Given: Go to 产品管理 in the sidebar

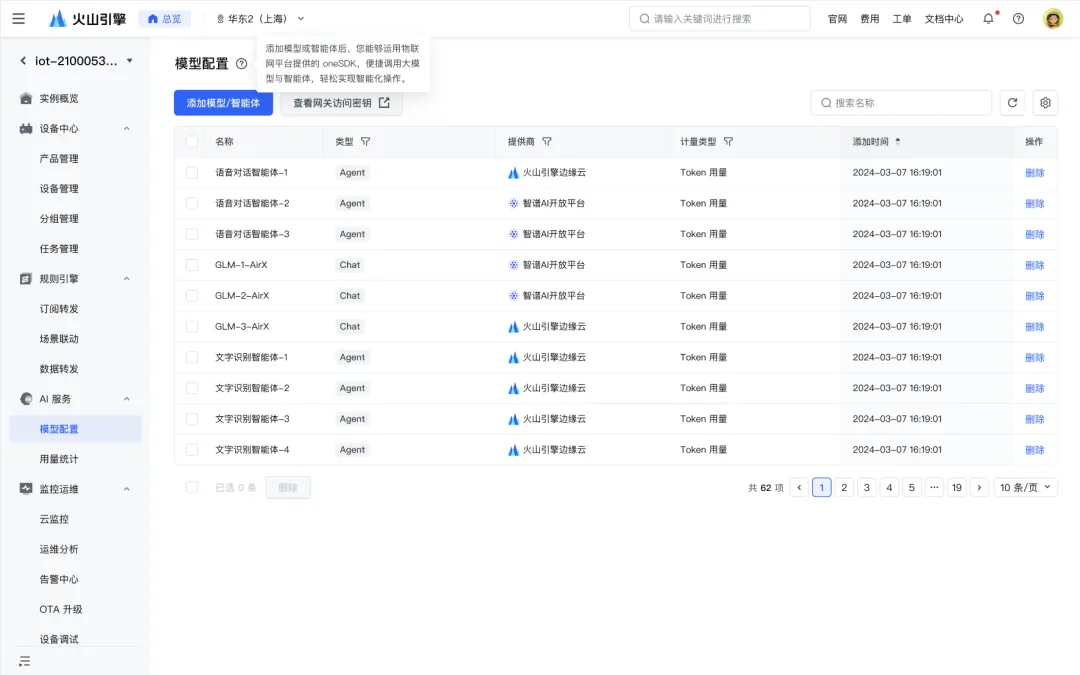Looking at the screenshot, I should pyautogui.click(x=59, y=158).
